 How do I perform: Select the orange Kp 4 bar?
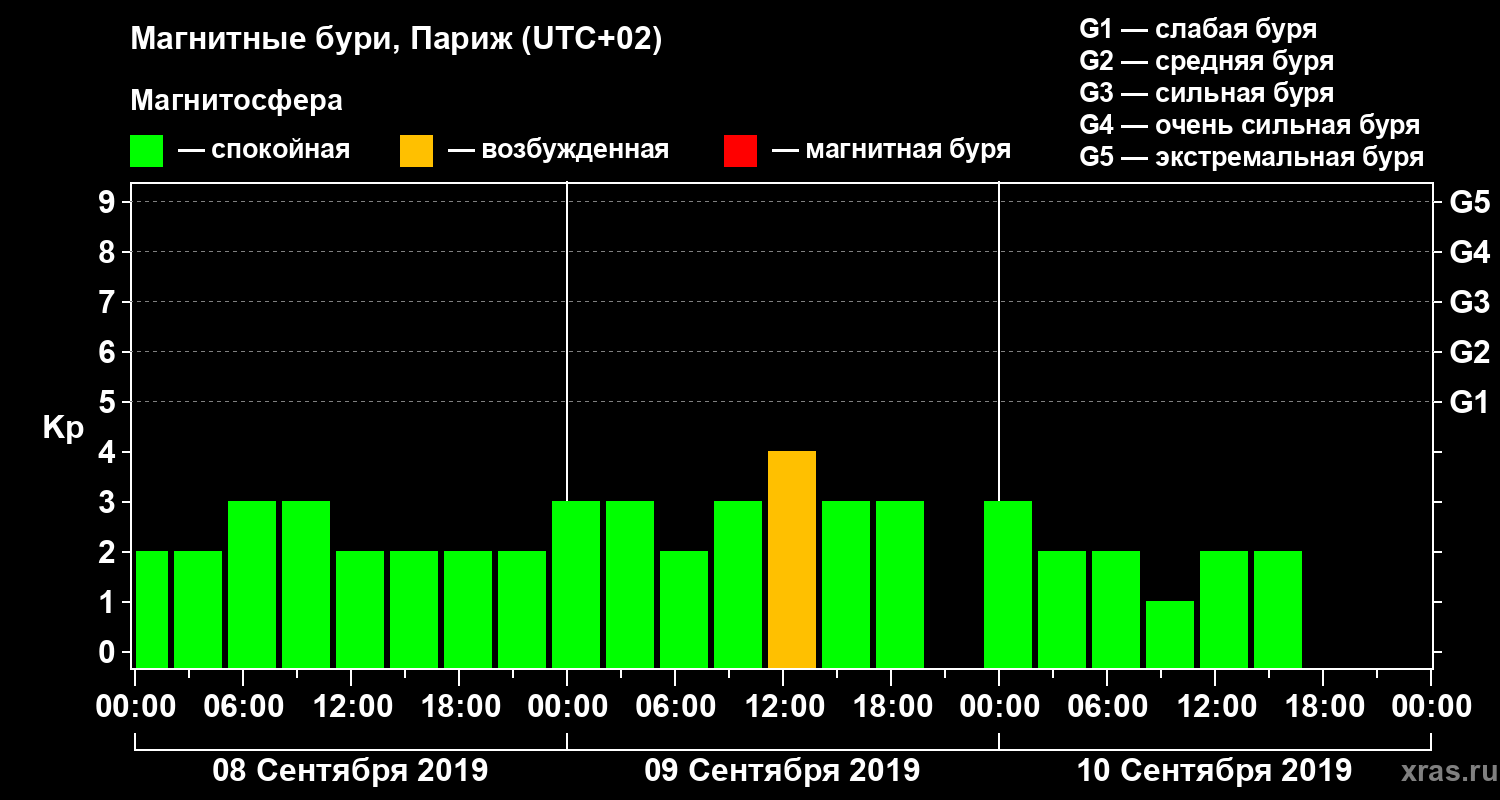(792, 560)
